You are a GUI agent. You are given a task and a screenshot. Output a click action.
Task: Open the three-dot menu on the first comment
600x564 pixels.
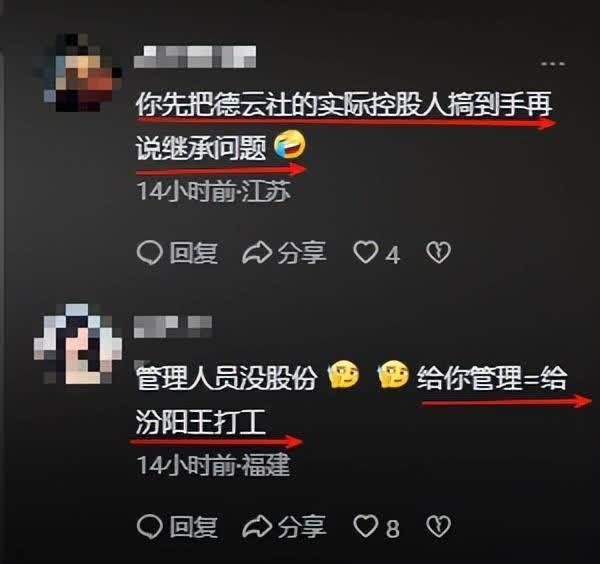(553, 64)
